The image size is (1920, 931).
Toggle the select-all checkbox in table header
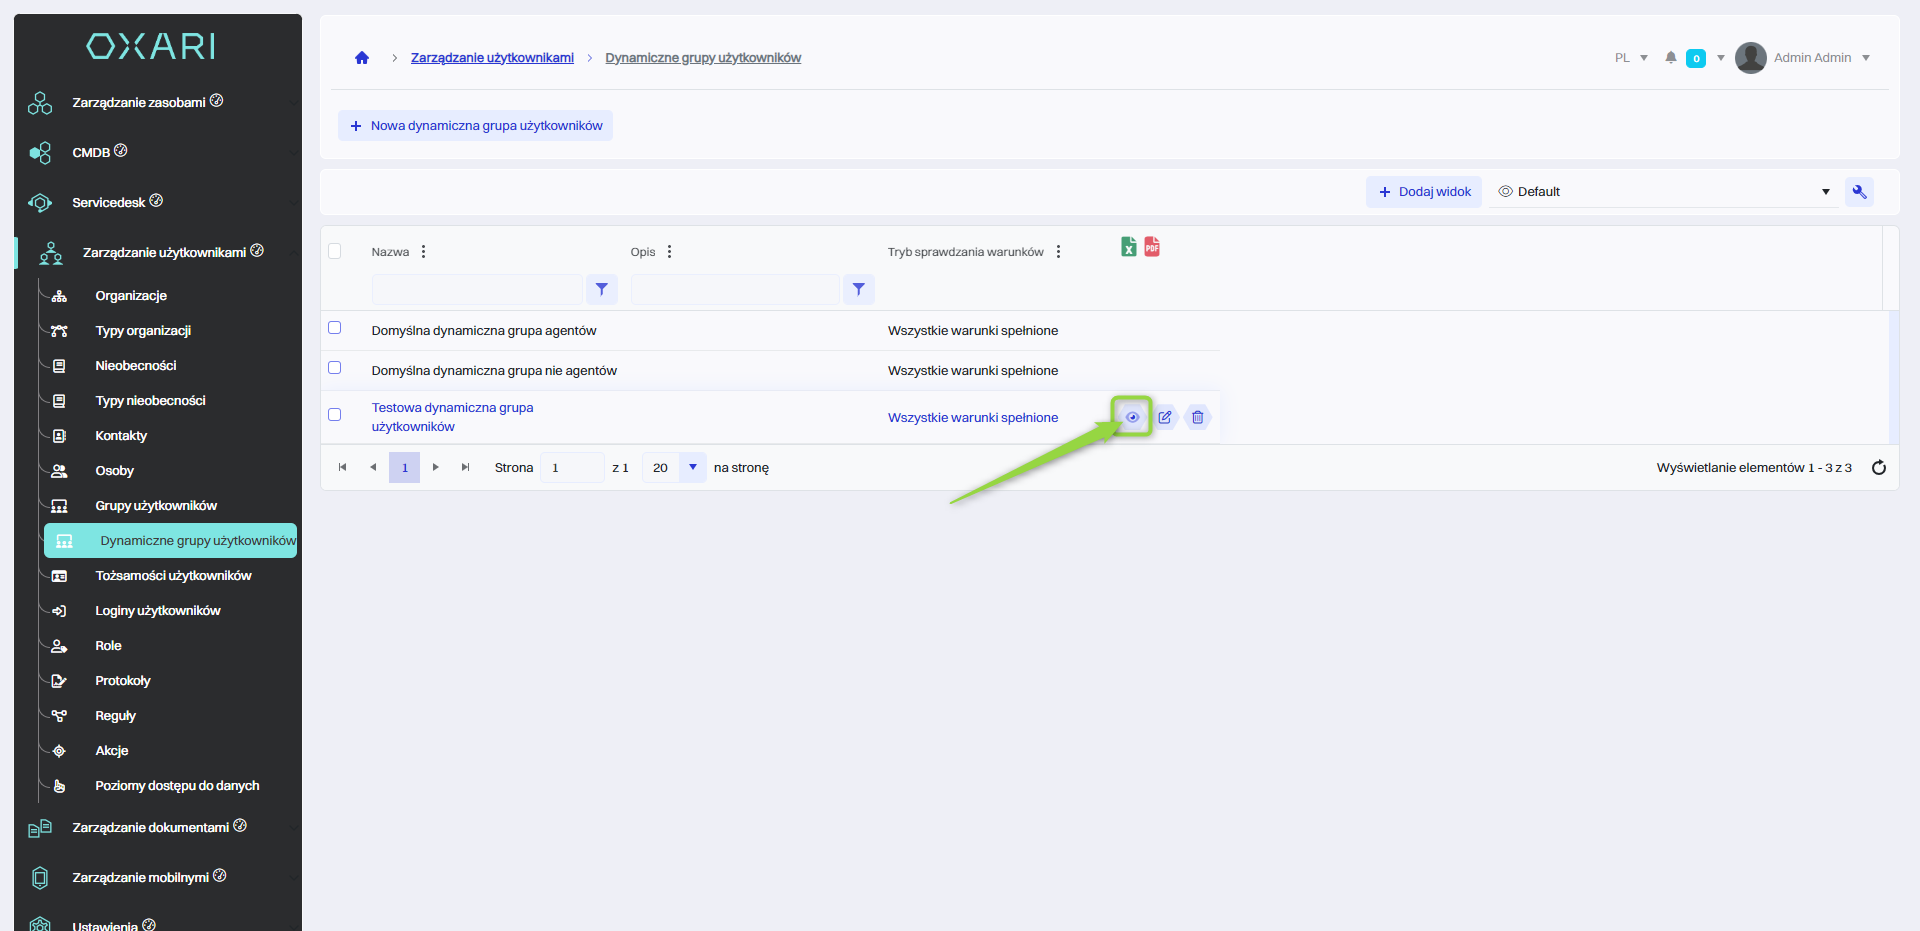click(x=335, y=251)
